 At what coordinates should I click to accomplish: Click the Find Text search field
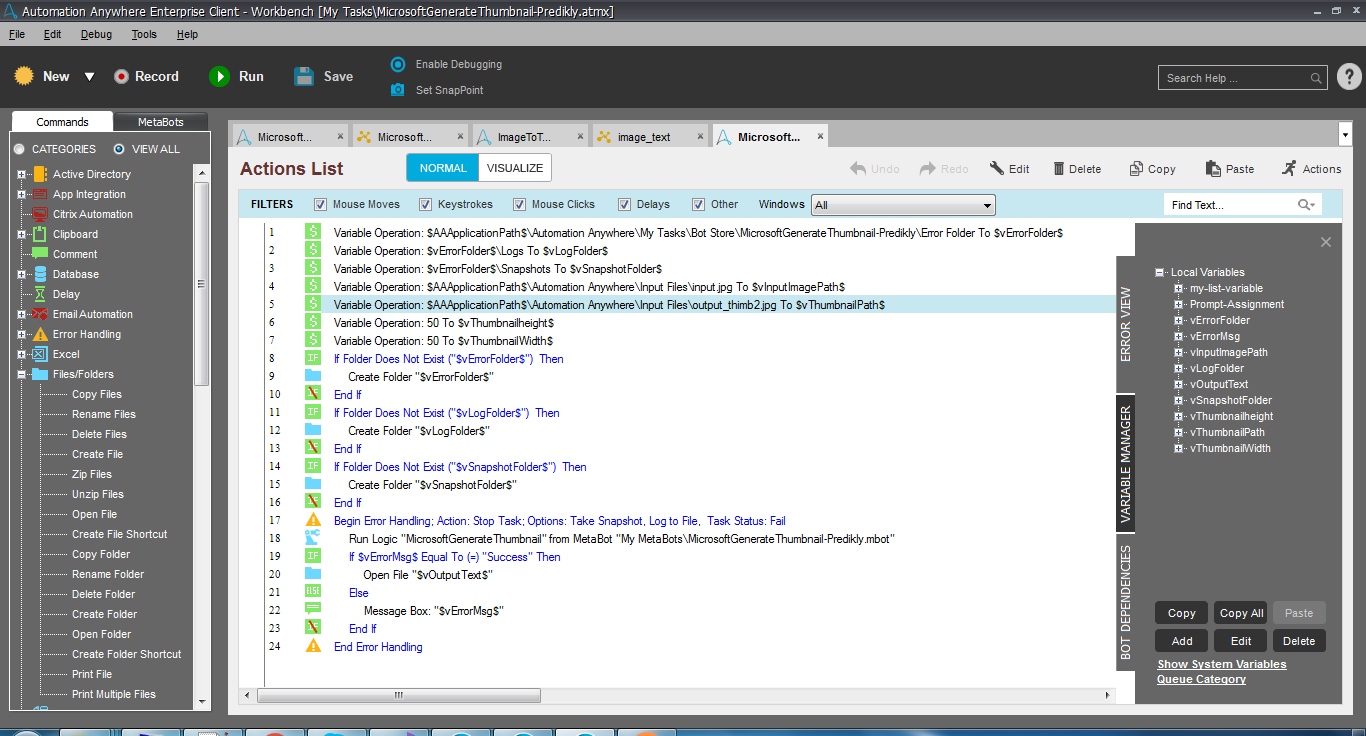point(1230,205)
